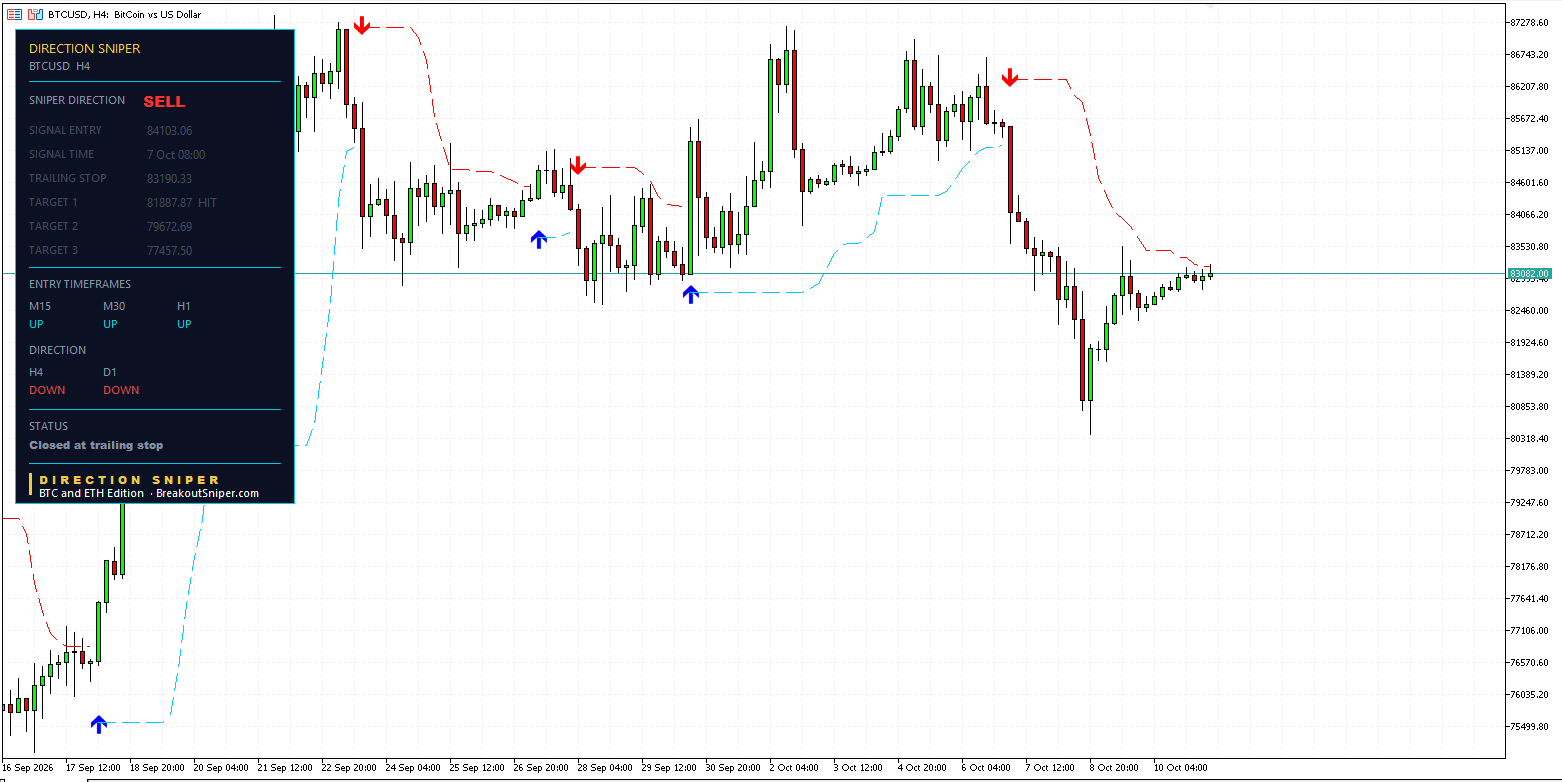1562x782 pixels.
Task: Select the blue buy arrow near 30 Sep
Action: click(690, 294)
